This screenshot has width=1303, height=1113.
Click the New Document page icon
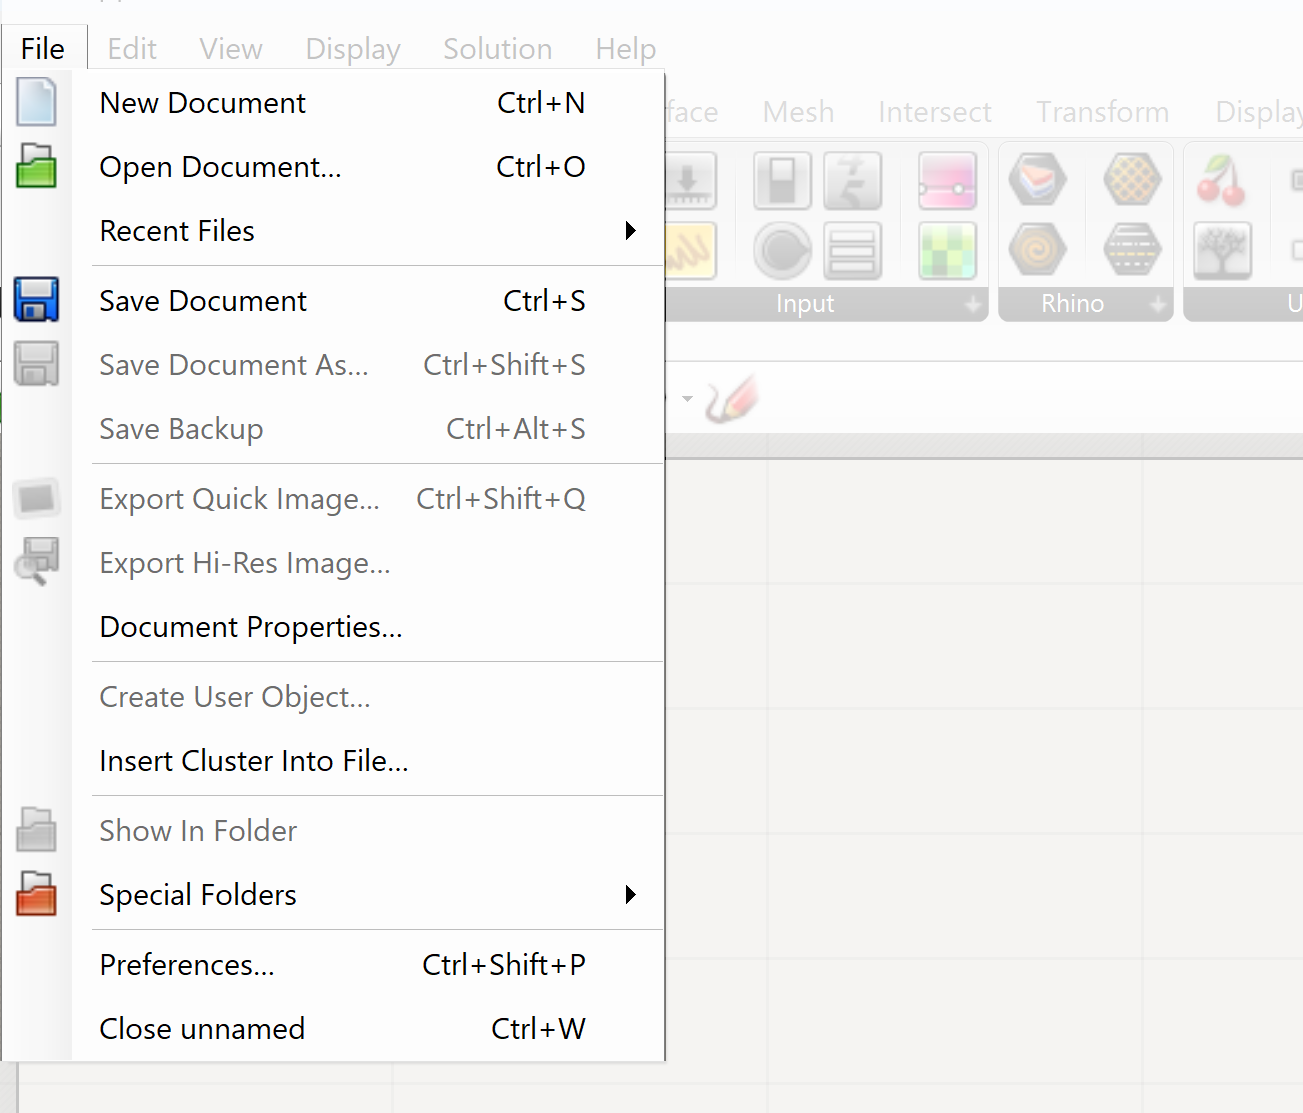coord(36,103)
